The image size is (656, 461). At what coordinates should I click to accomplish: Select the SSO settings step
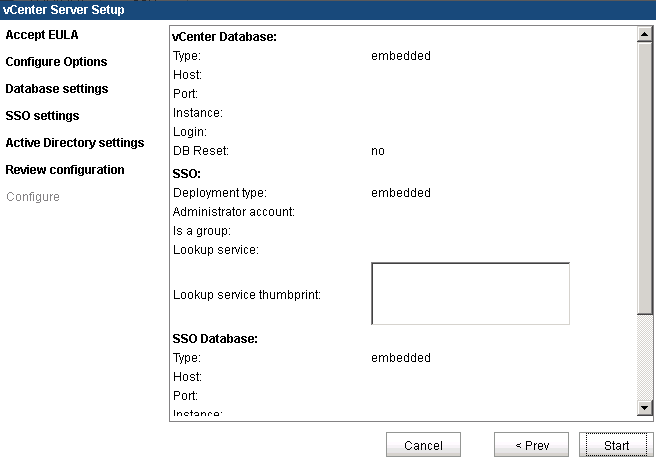(x=42, y=116)
